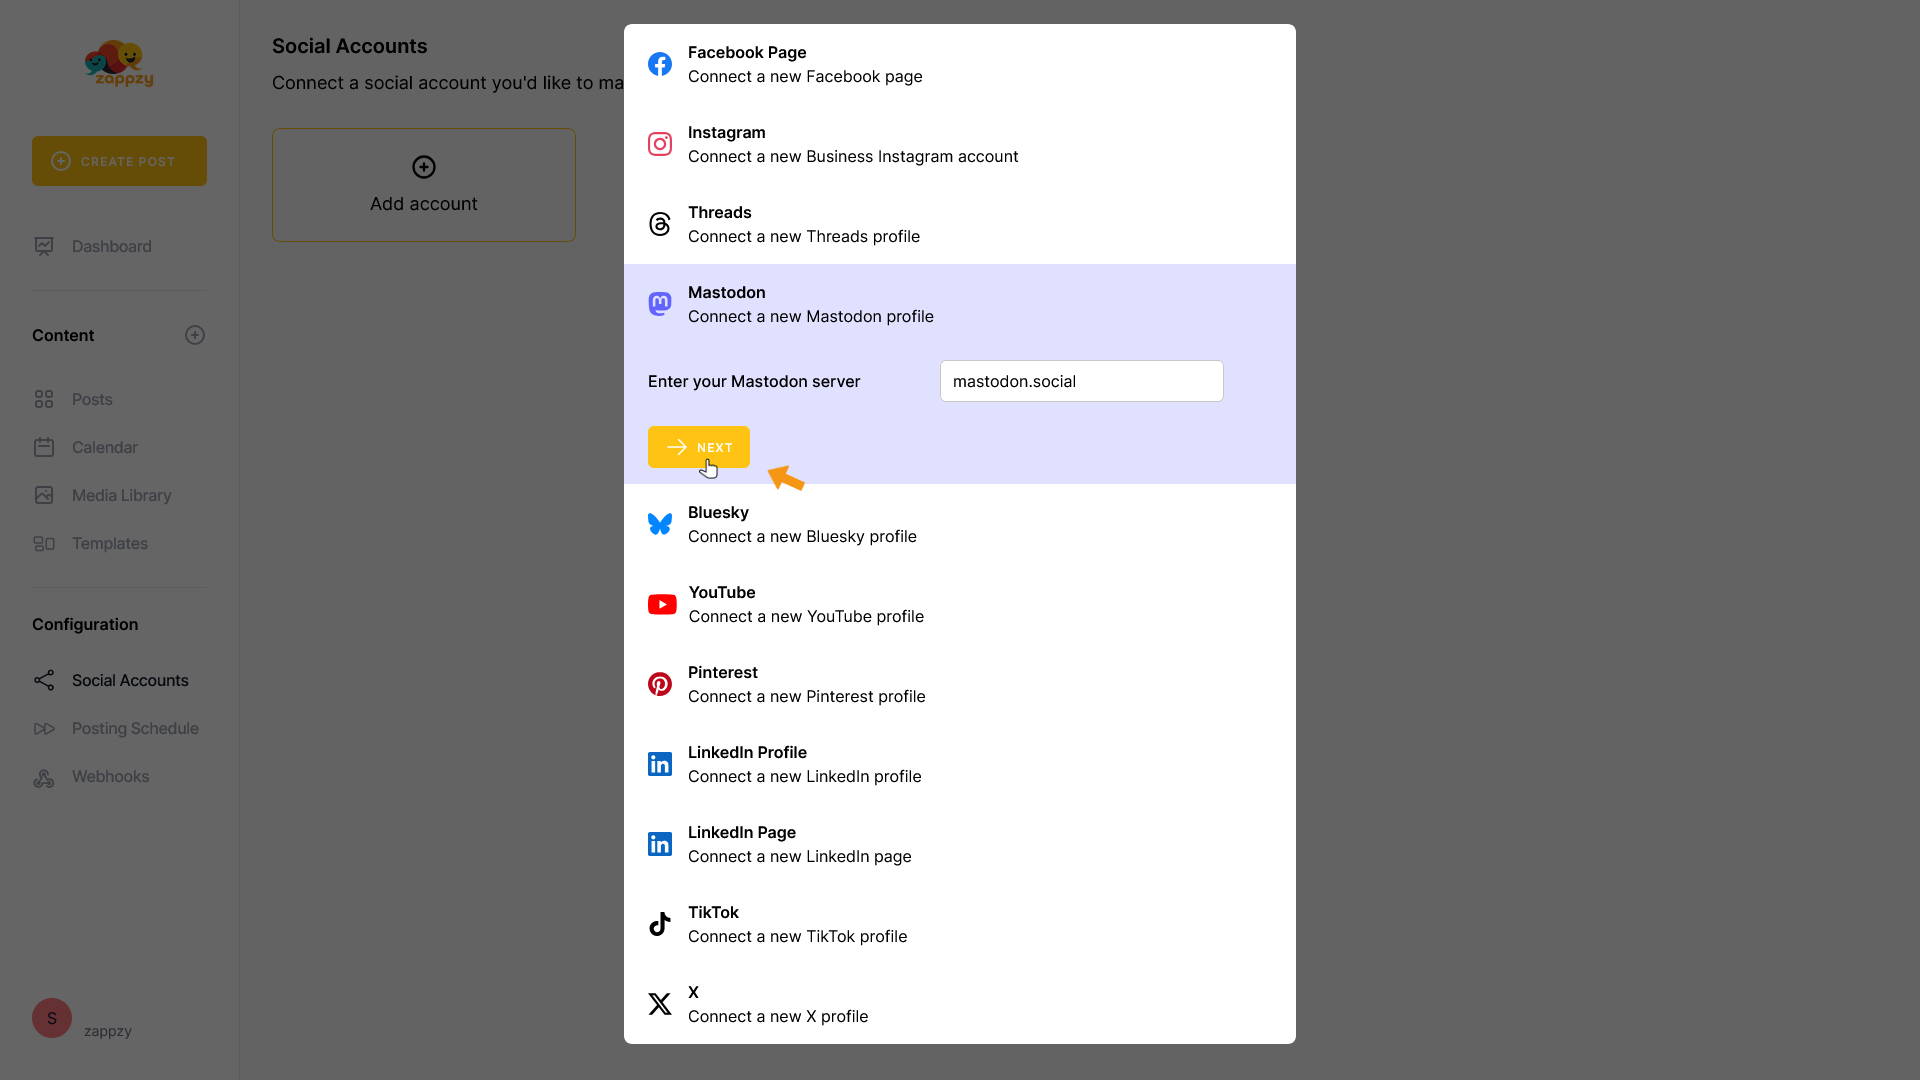1920x1080 pixels.
Task: Click the Add account card
Action: click(x=424, y=185)
